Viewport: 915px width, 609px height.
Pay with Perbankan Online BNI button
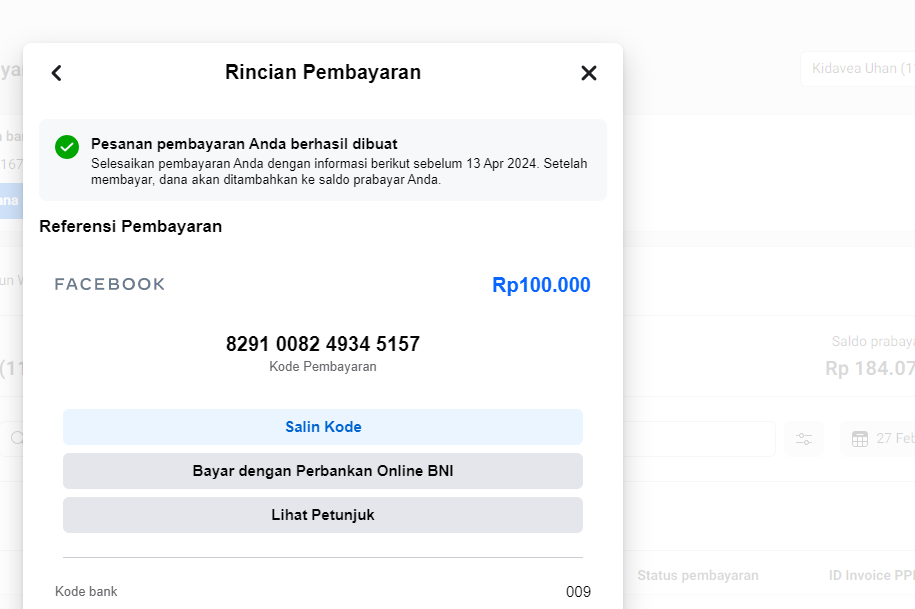coord(322,471)
